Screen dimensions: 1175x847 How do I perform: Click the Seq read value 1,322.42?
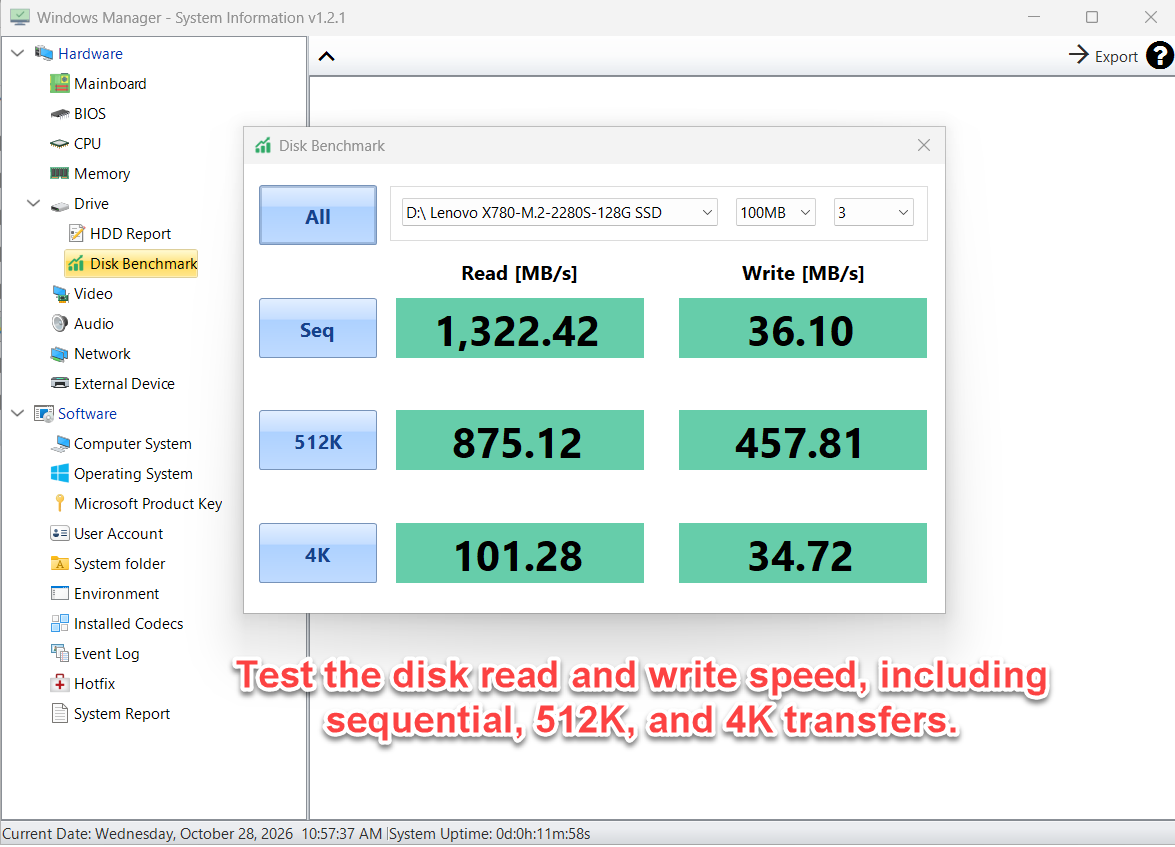click(x=519, y=328)
